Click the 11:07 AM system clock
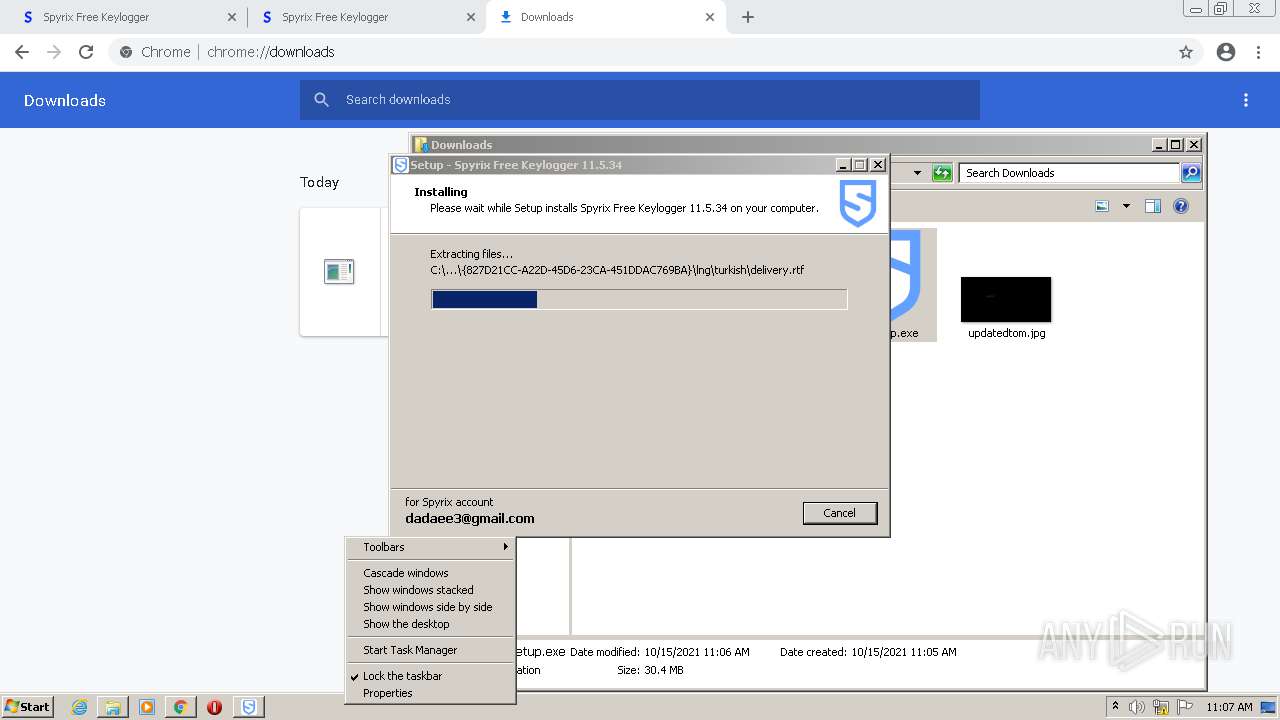Image resolution: width=1280 pixels, height=720 pixels. pos(1229,707)
